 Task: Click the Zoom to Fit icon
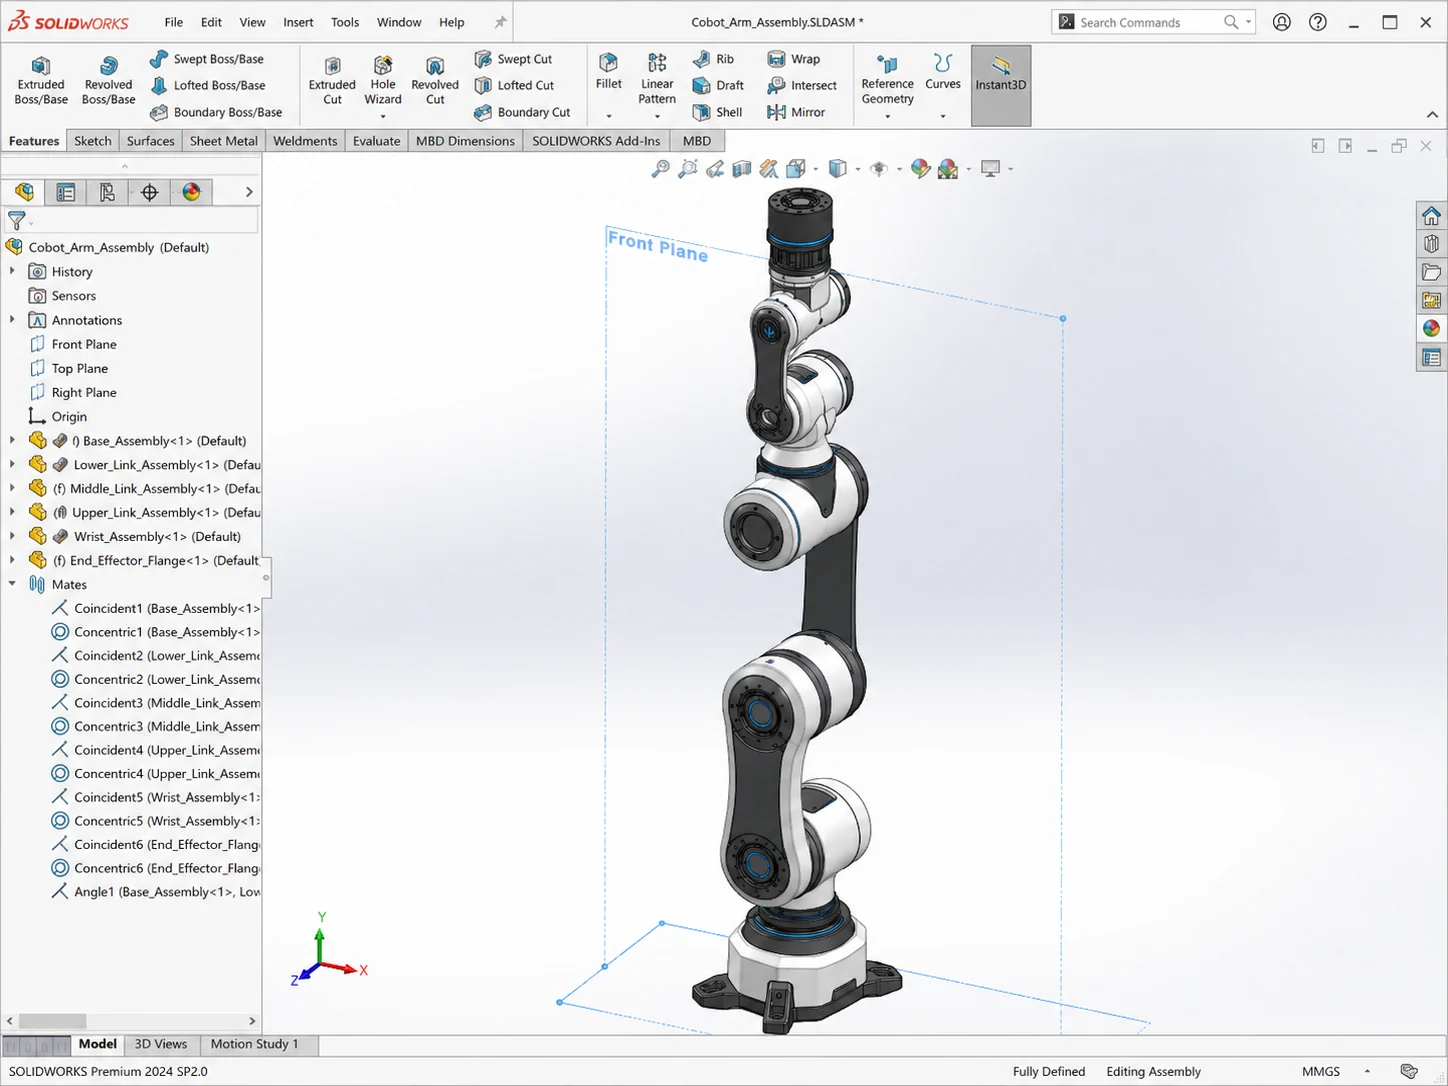[x=660, y=169]
